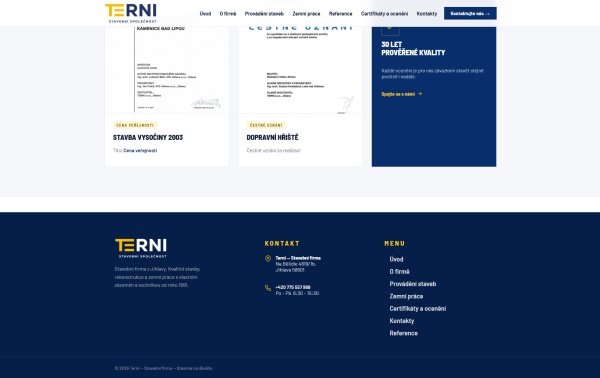Screen dimensions: 600x378
Task: Open Certifikáty a ocenění in header
Action: click(384, 13)
